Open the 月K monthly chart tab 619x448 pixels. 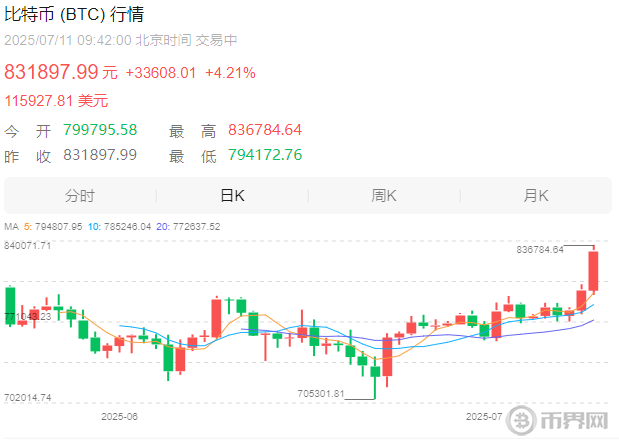(x=536, y=196)
